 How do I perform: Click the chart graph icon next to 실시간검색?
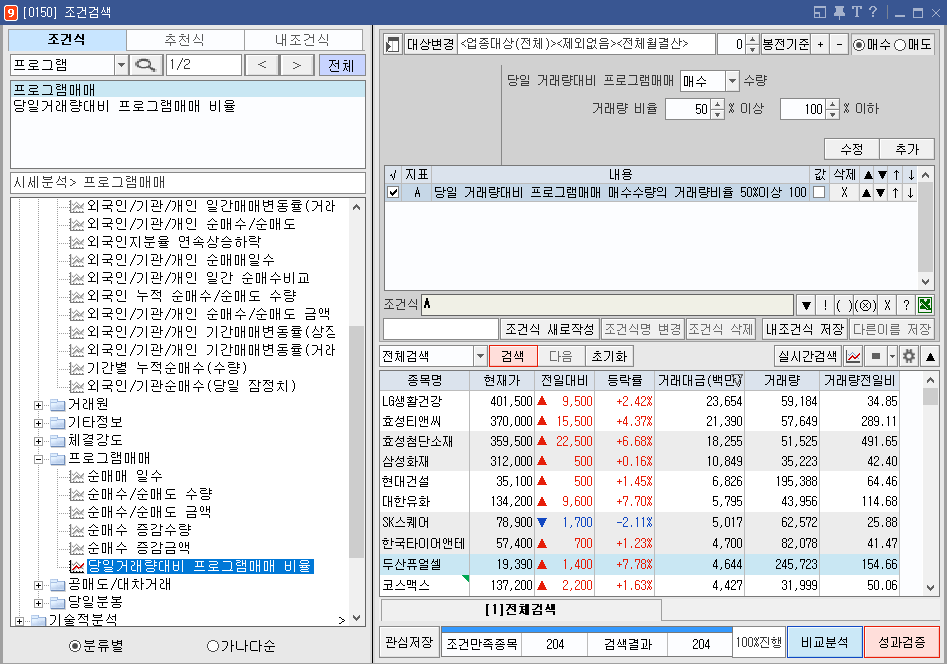(852, 354)
